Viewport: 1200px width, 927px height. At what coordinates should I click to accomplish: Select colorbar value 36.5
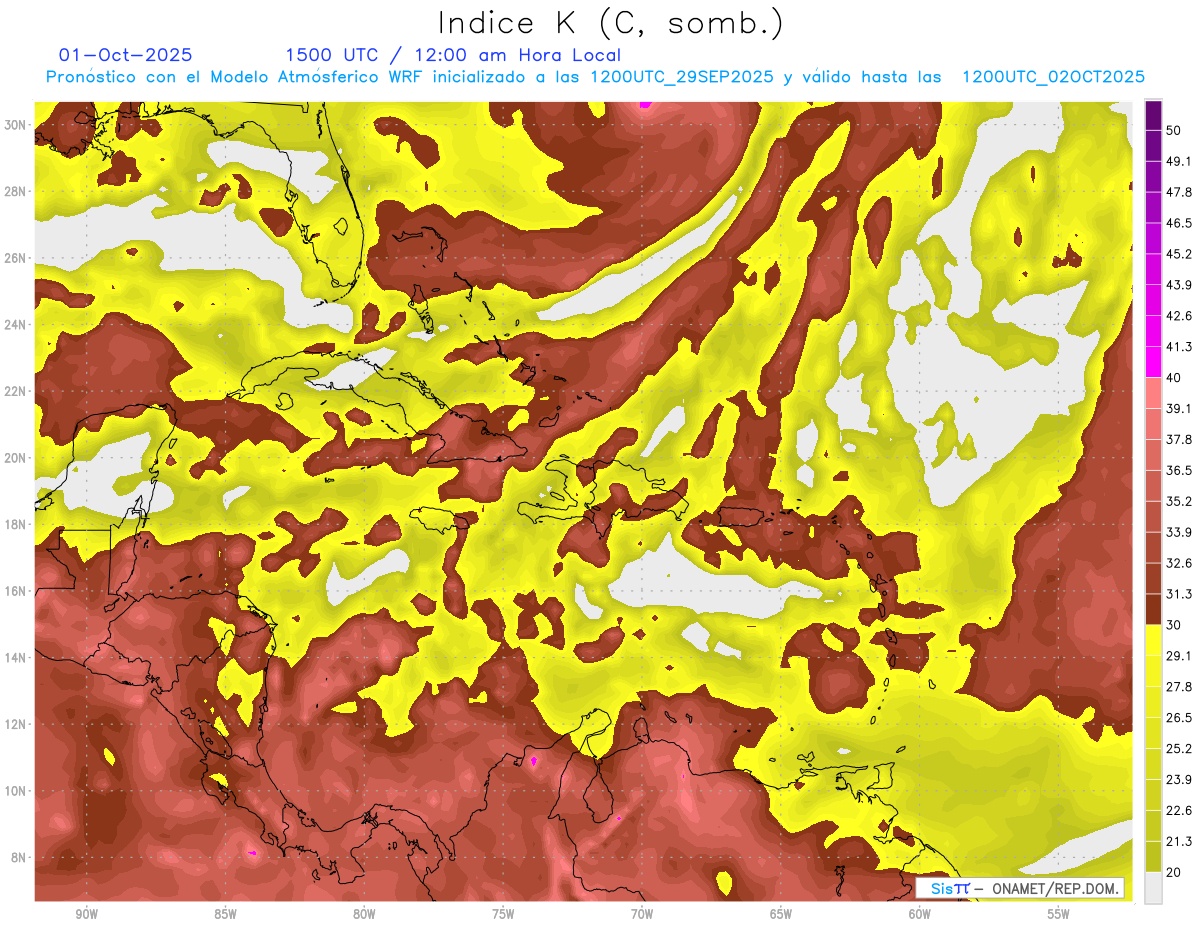click(x=1179, y=470)
